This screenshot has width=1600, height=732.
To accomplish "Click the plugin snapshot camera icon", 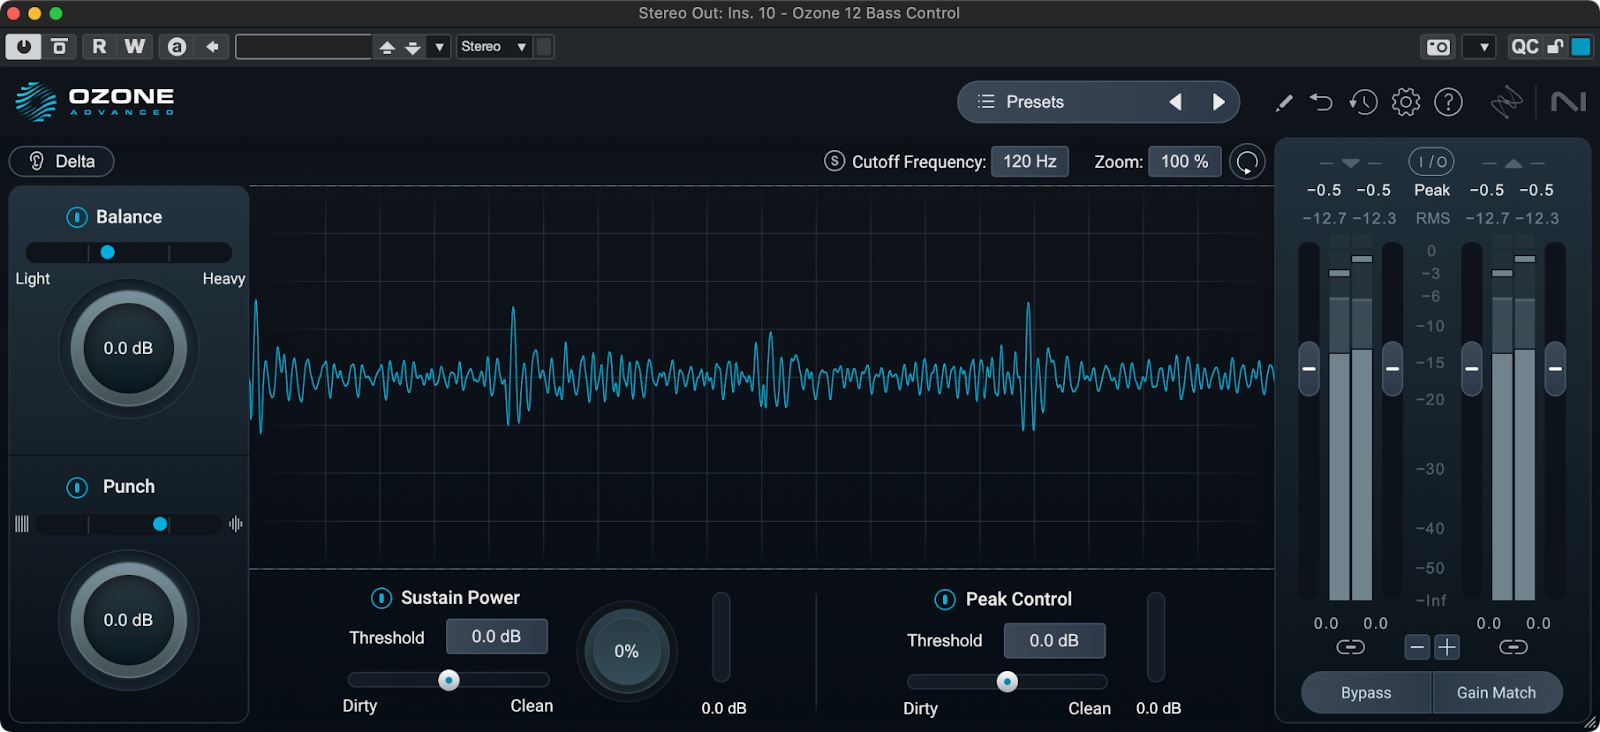I will pos(1438,47).
